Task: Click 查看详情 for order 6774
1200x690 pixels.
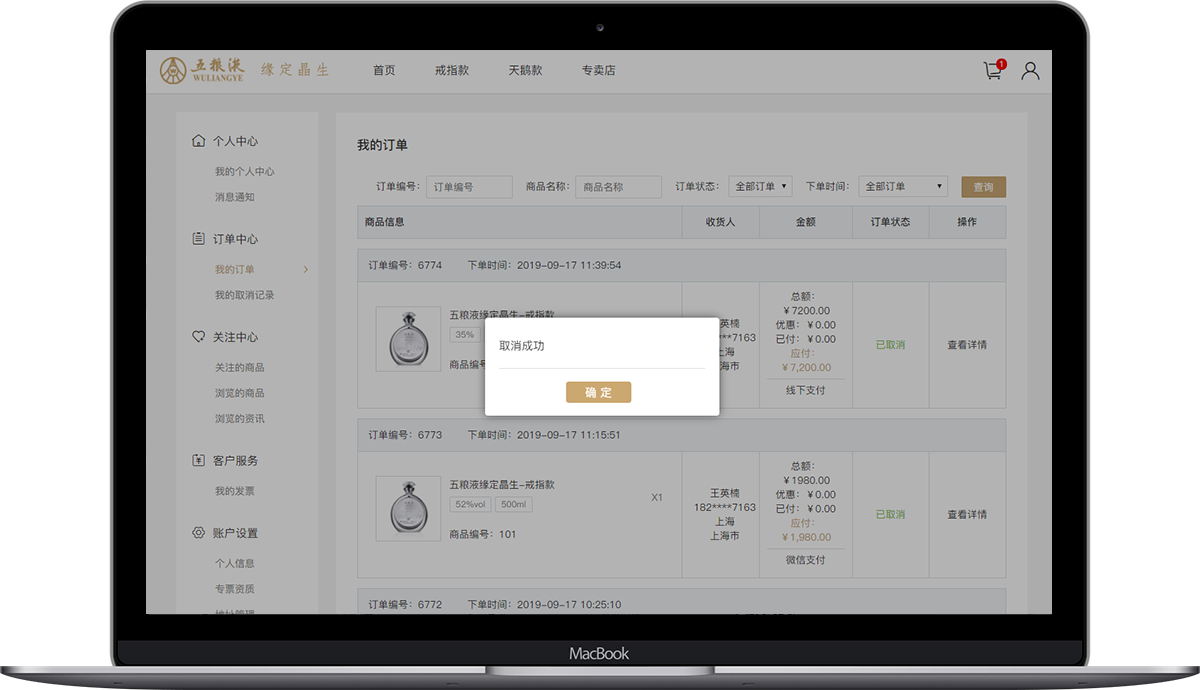Action: [967, 345]
